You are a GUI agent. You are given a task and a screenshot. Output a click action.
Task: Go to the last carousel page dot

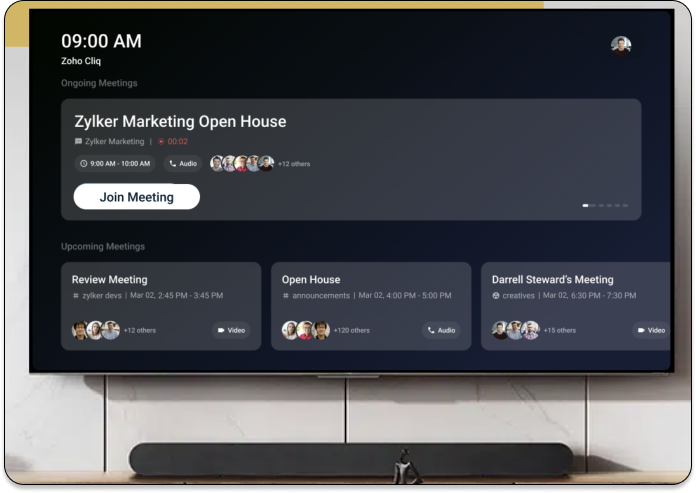[626, 205]
